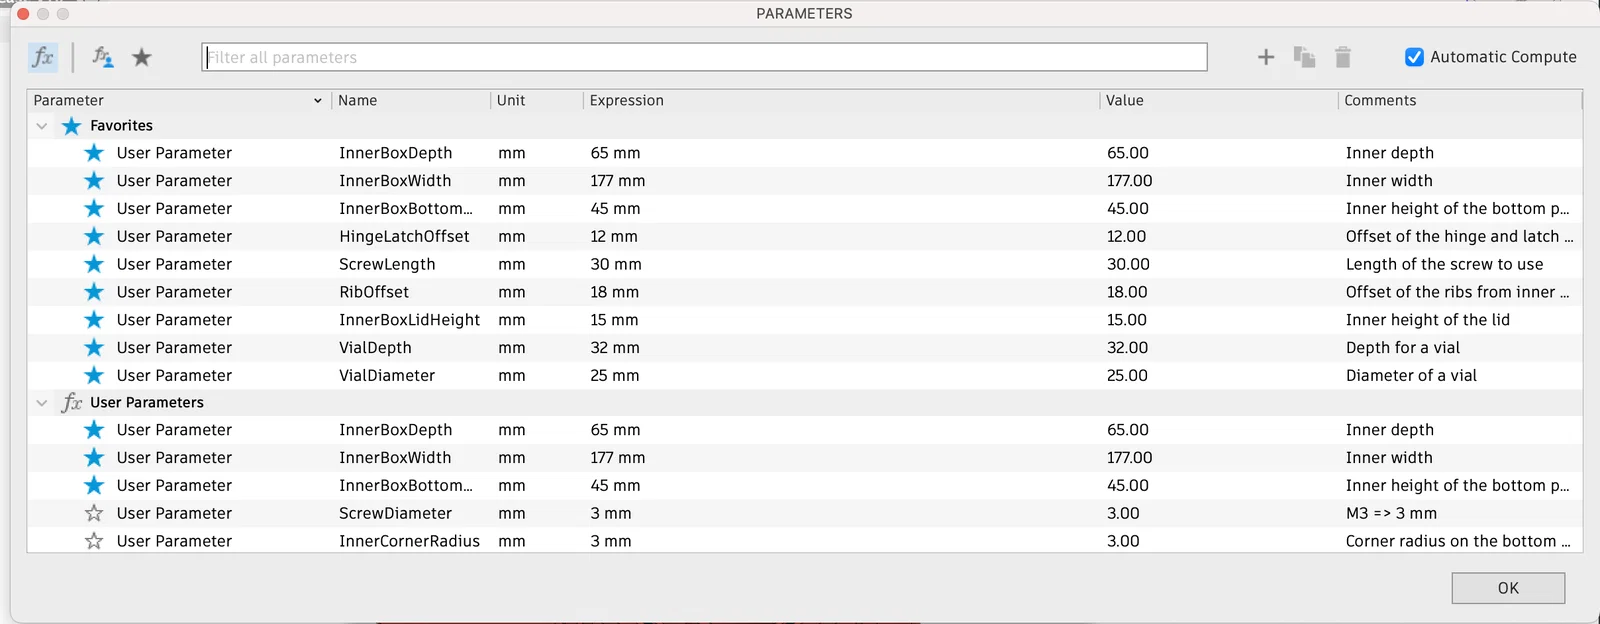Click the fx icon beside User Parameters
1600x624 pixels.
point(72,402)
